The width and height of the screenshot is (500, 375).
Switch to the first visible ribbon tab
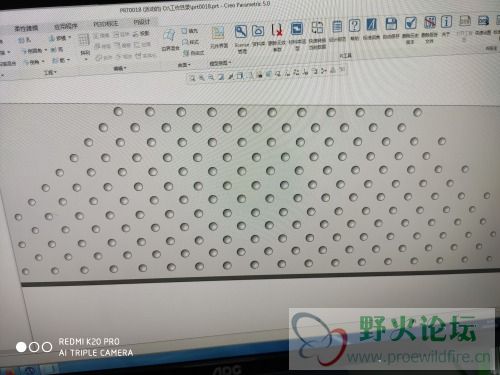[x=26, y=28]
